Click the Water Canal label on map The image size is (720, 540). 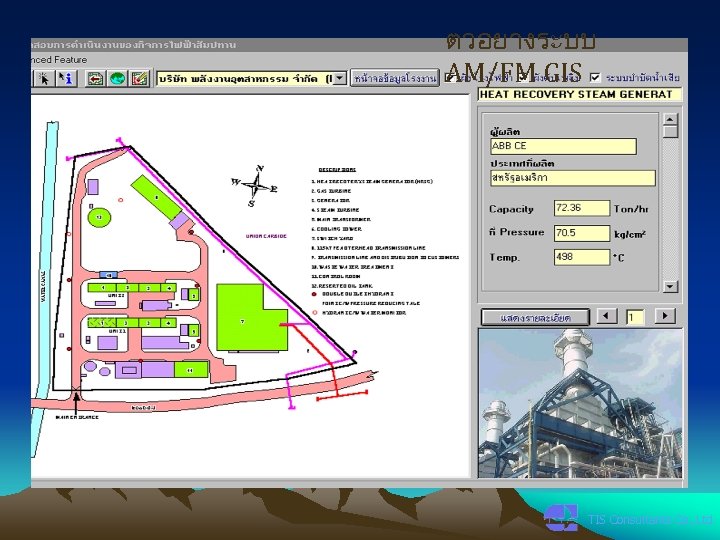44,286
